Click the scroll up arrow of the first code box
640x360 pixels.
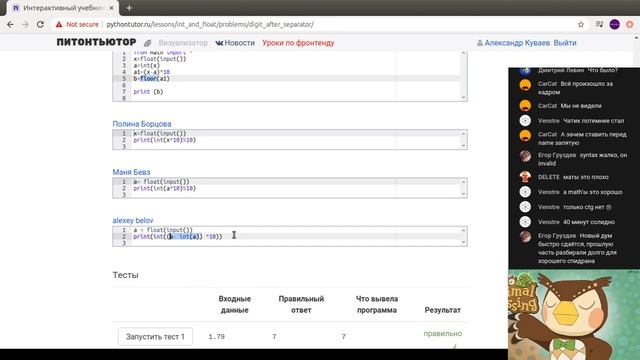(464, 53)
